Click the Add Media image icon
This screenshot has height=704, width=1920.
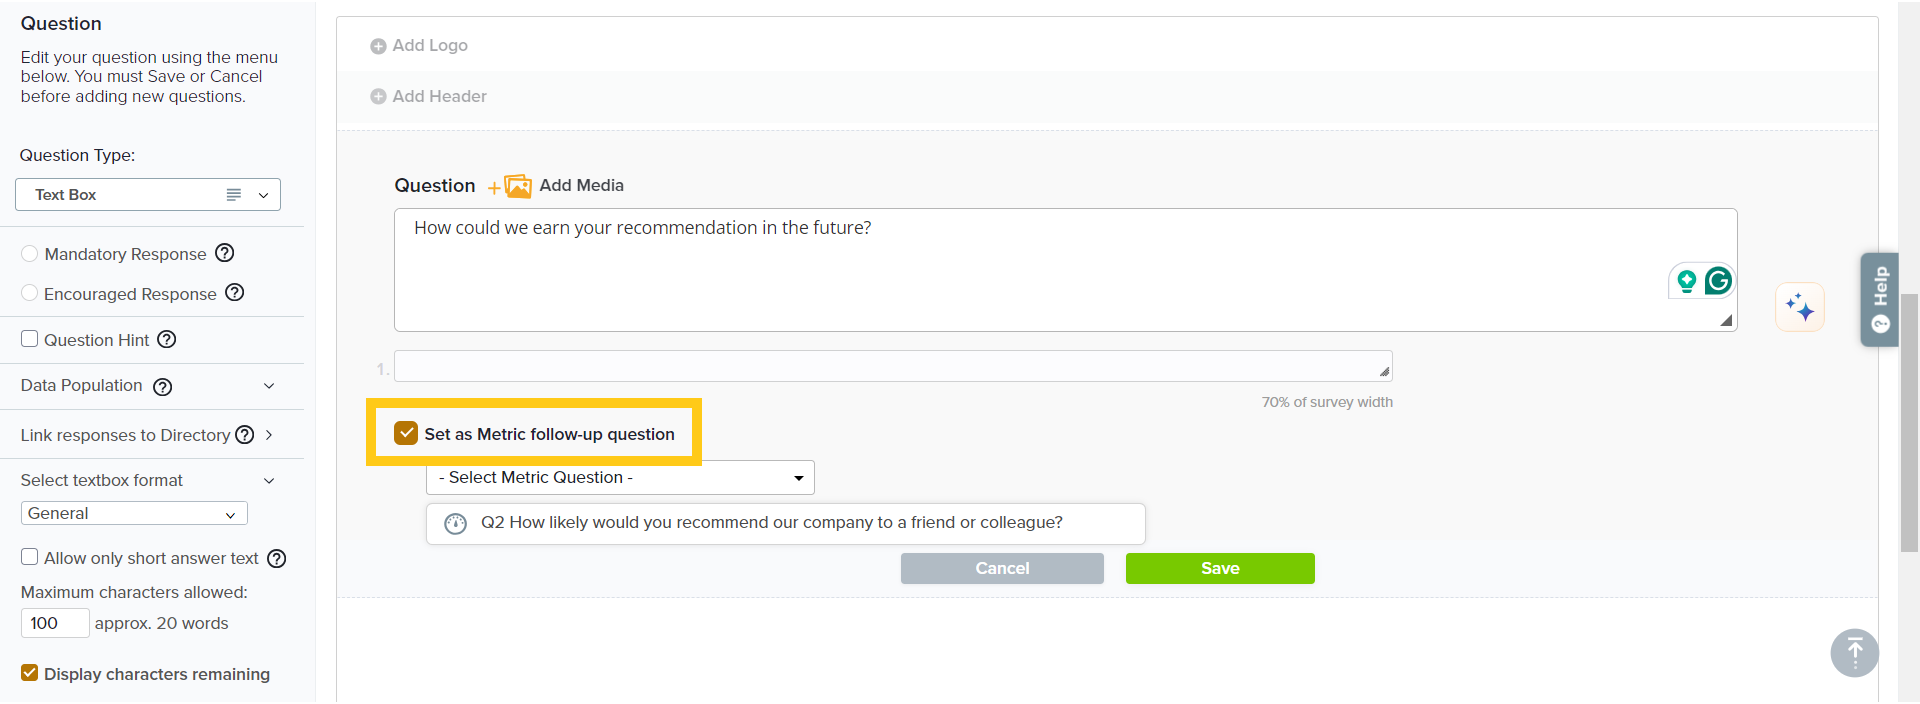[x=517, y=186]
